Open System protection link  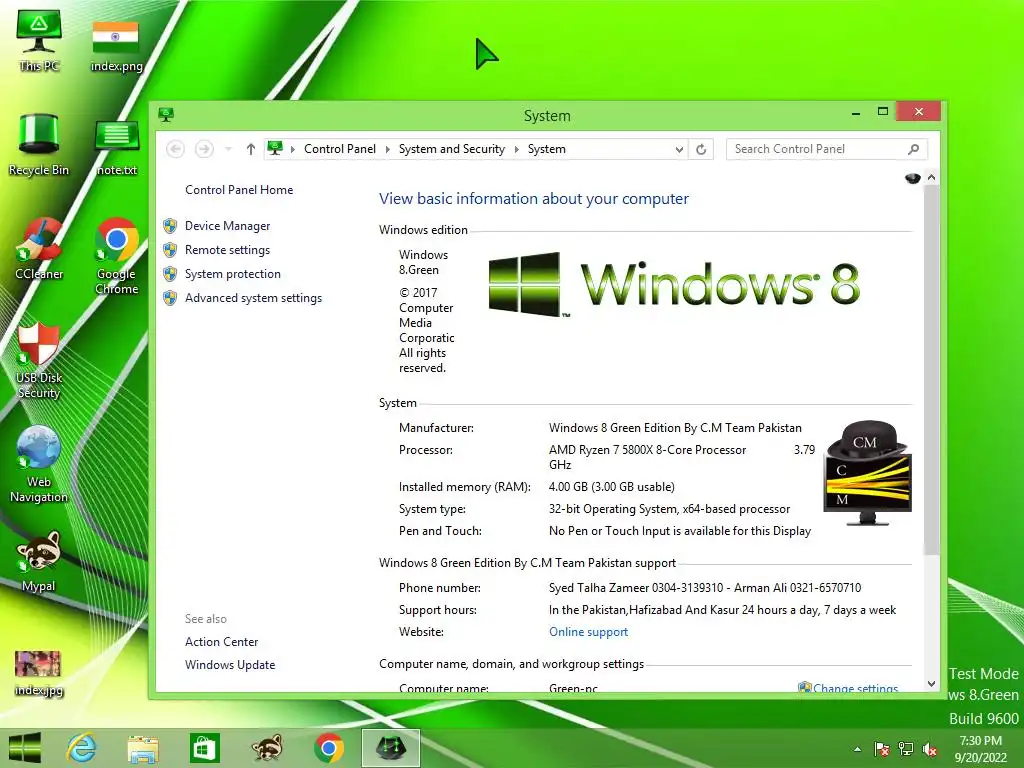(x=232, y=274)
